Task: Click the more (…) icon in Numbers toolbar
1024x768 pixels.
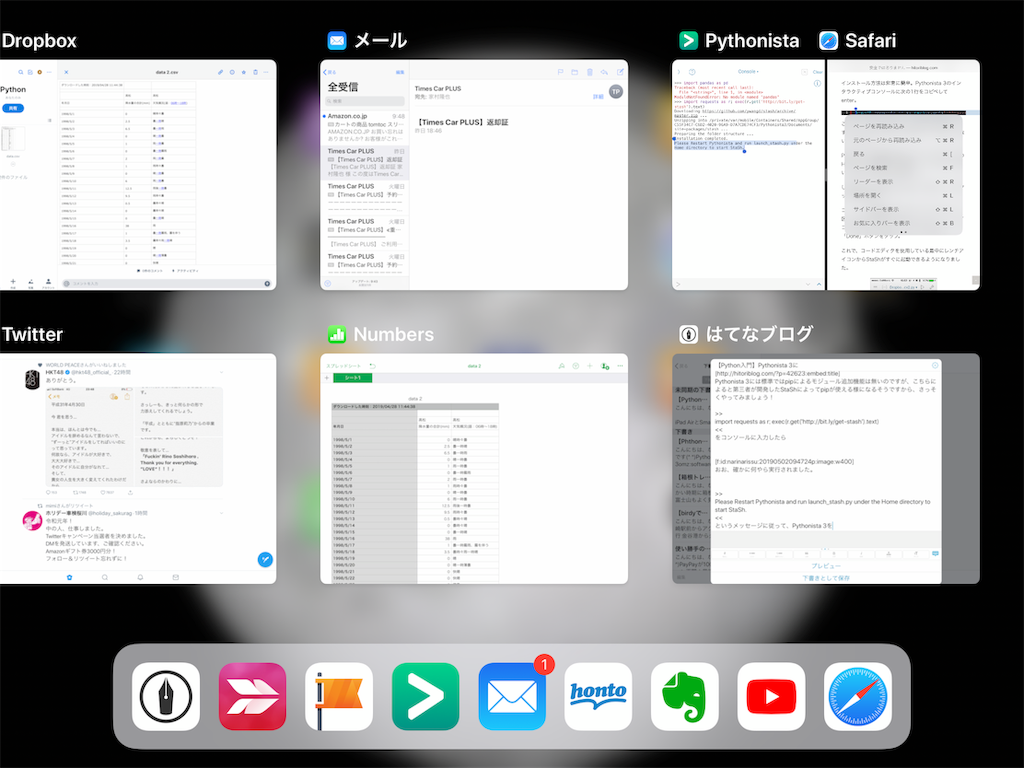Action: (620, 366)
